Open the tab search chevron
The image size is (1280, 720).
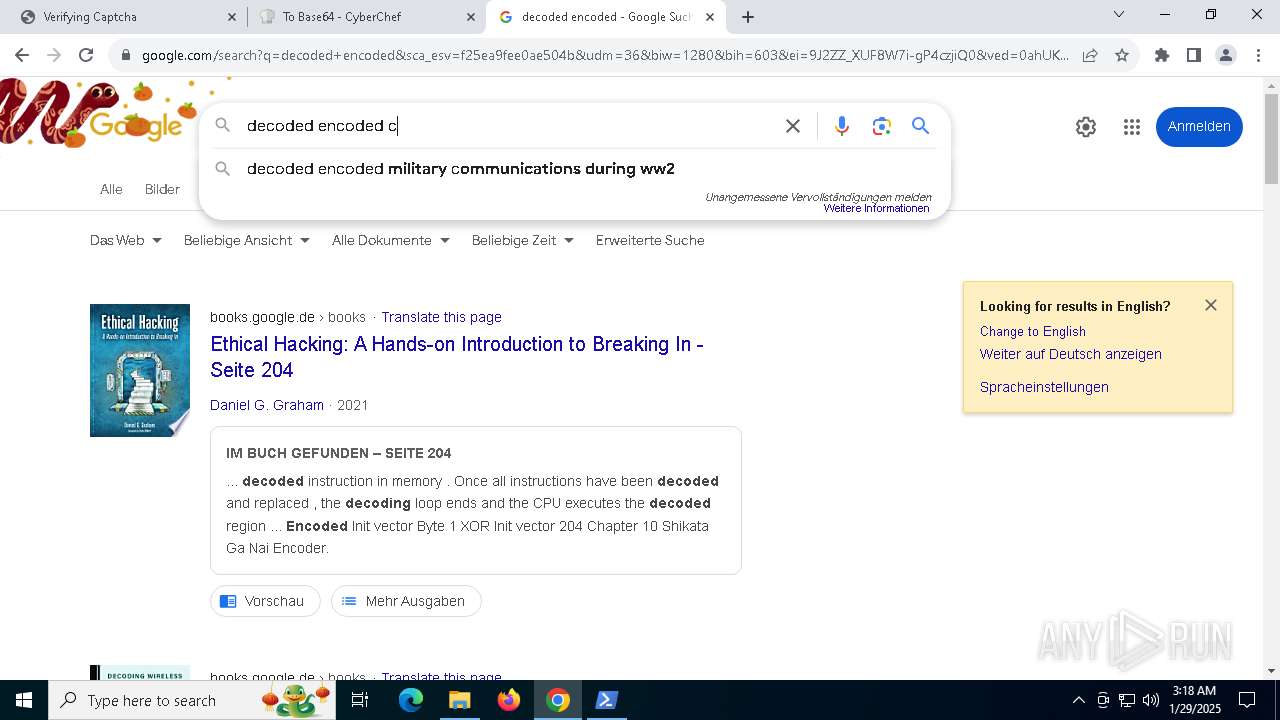1119,15
